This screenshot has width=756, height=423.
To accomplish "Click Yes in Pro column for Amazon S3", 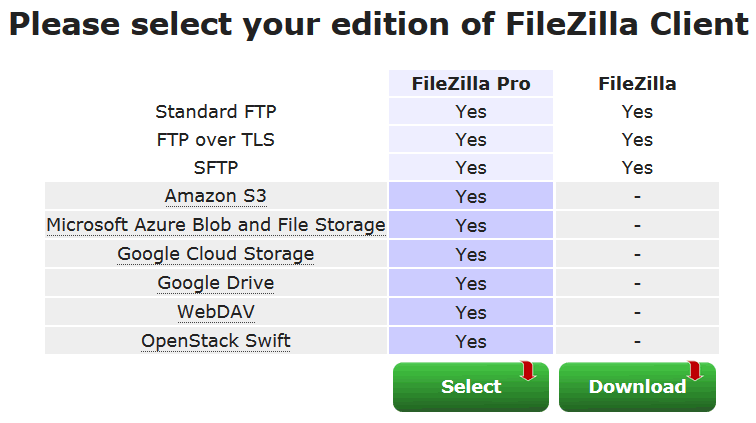I will (471, 196).
